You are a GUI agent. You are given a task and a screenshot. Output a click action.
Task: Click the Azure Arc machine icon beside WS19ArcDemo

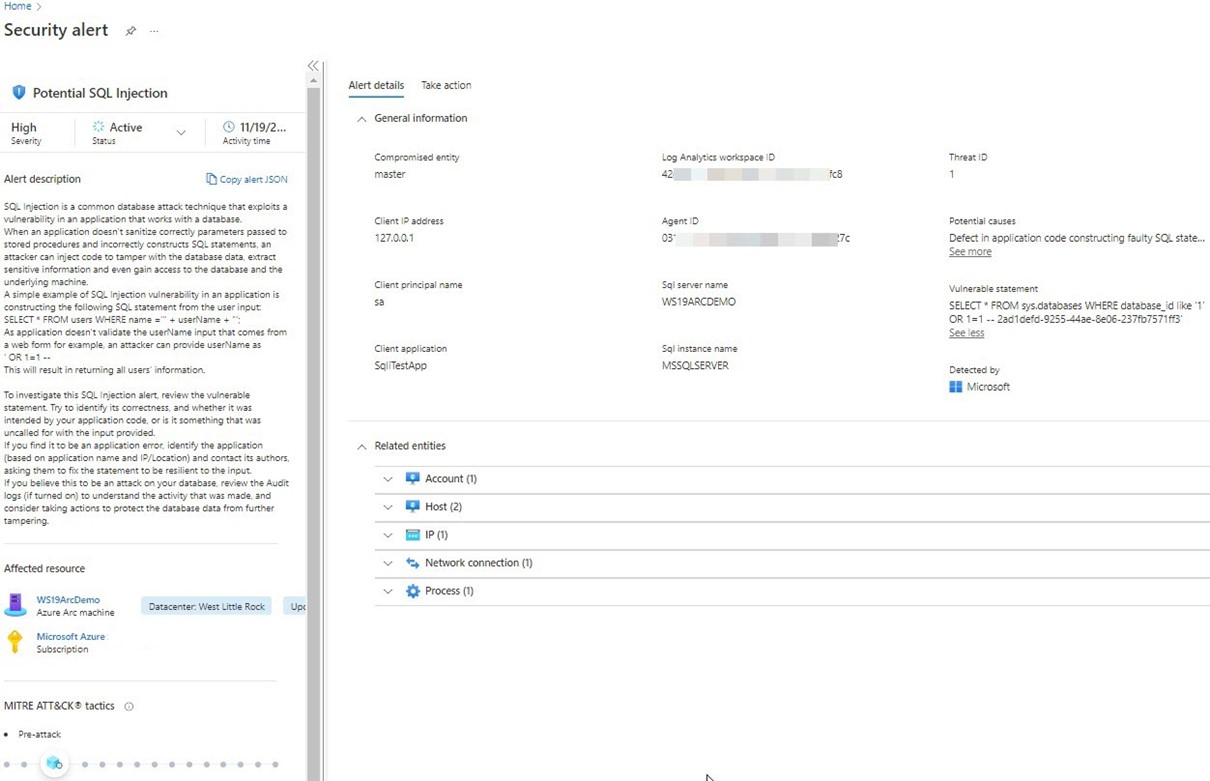coord(15,605)
